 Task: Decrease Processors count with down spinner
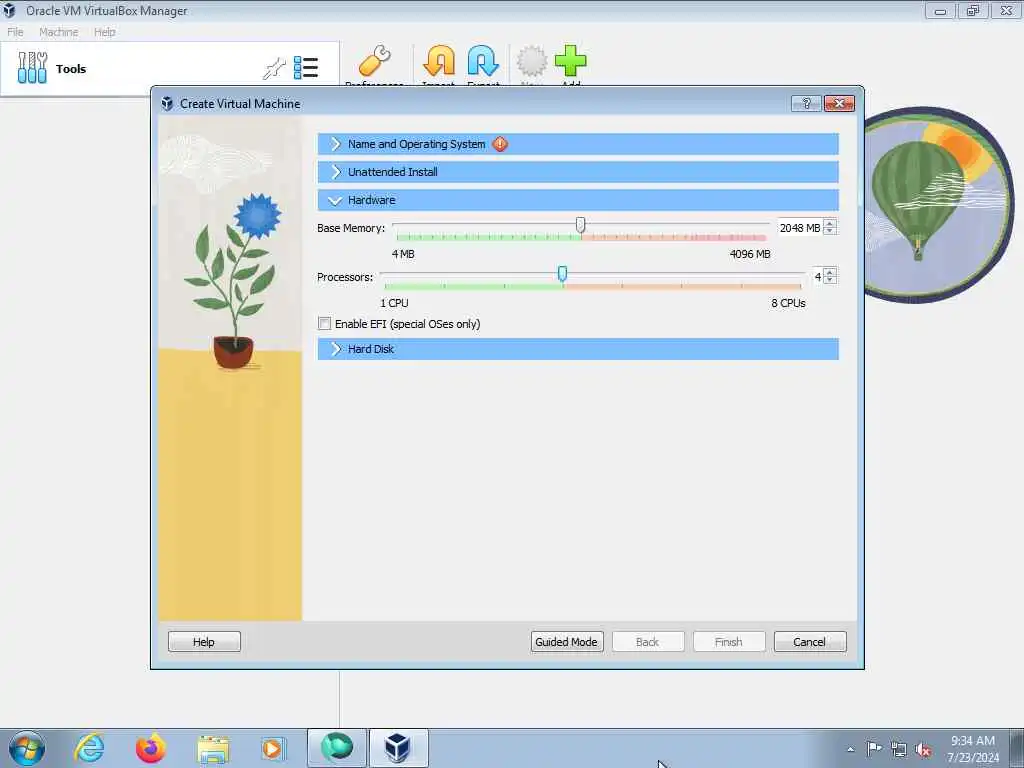tap(830, 280)
